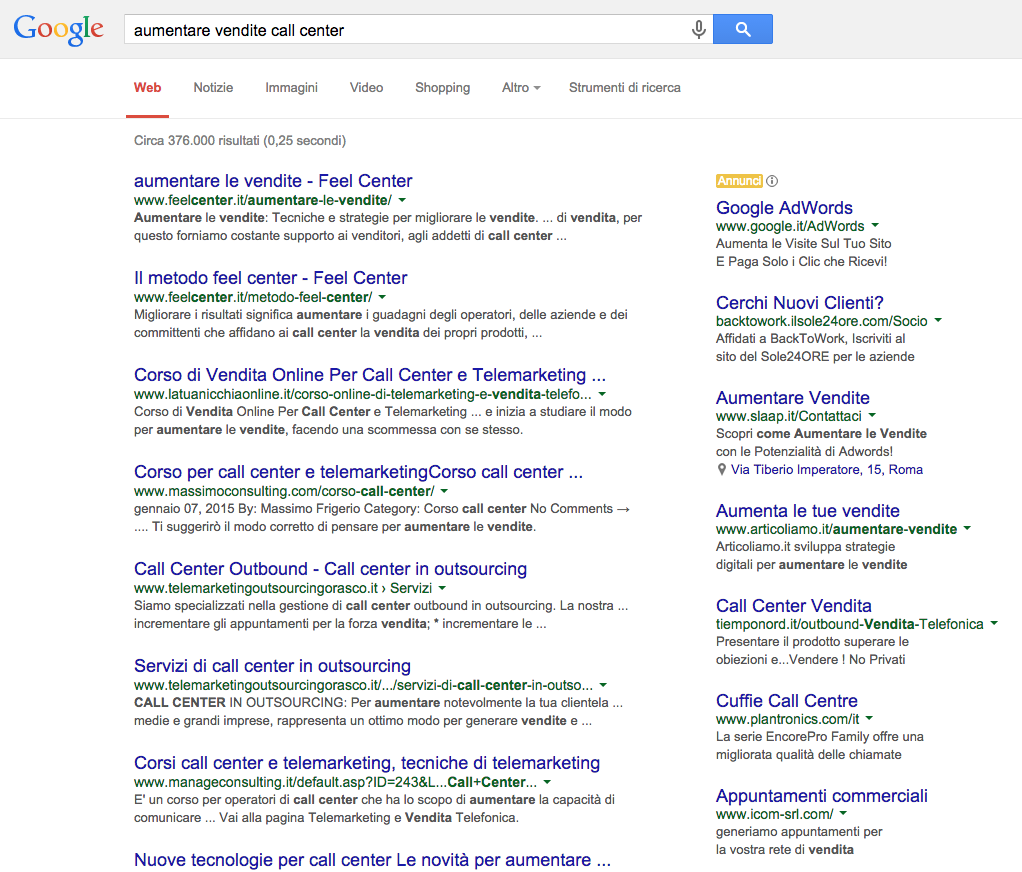This screenshot has width=1022, height=872.
Task: Open the 'Cerchi Nuovi Clienti?' ad
Action: tap(800, 302)
